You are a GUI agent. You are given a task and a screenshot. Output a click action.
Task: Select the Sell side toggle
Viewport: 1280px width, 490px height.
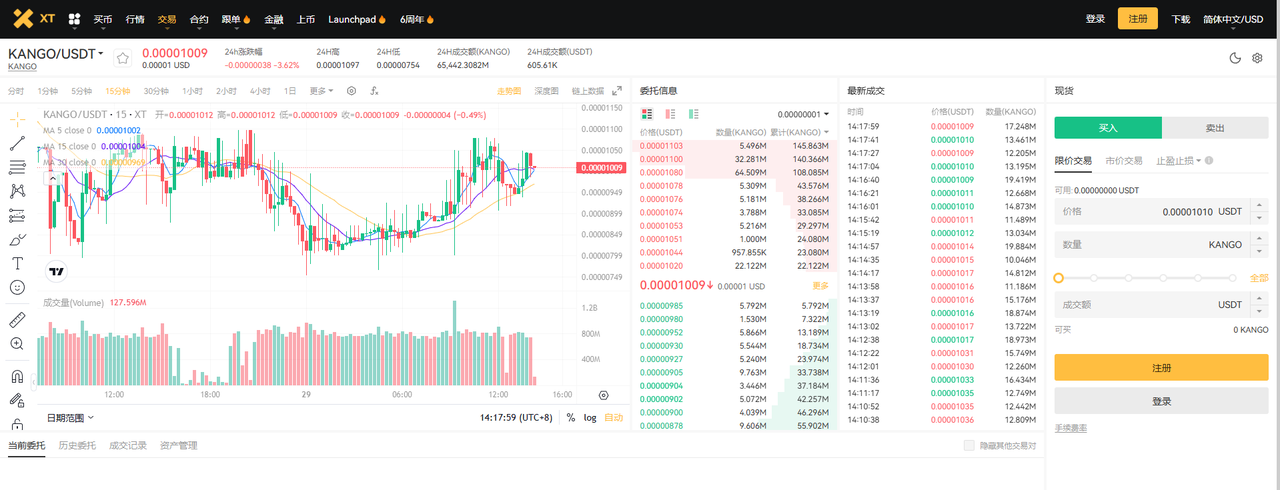pos(1214,128)
